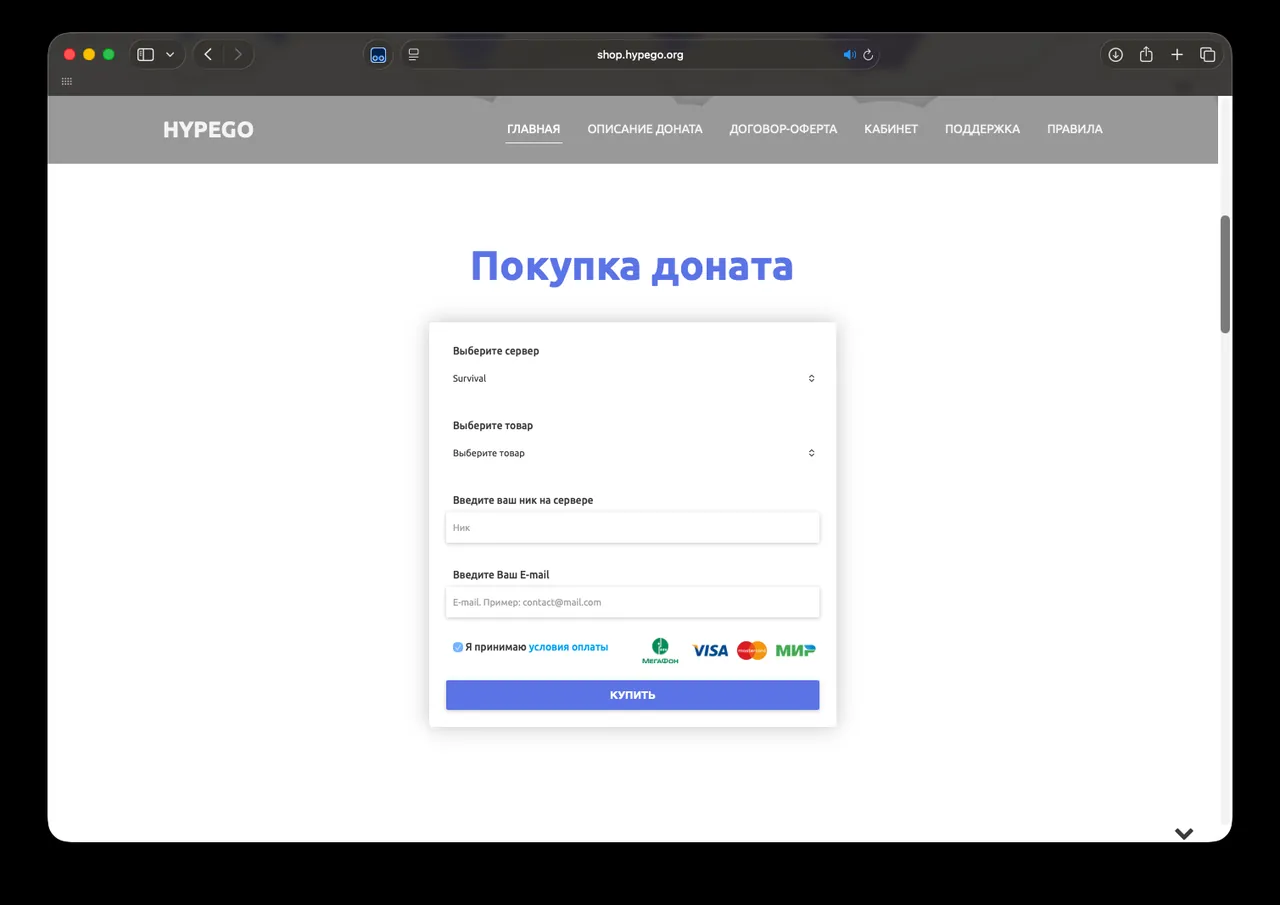This screenshot has height=905, width=1280.
Task: Open the ОПИСАНИЕ ДОНАТА menu item
Action: point(645,129)
